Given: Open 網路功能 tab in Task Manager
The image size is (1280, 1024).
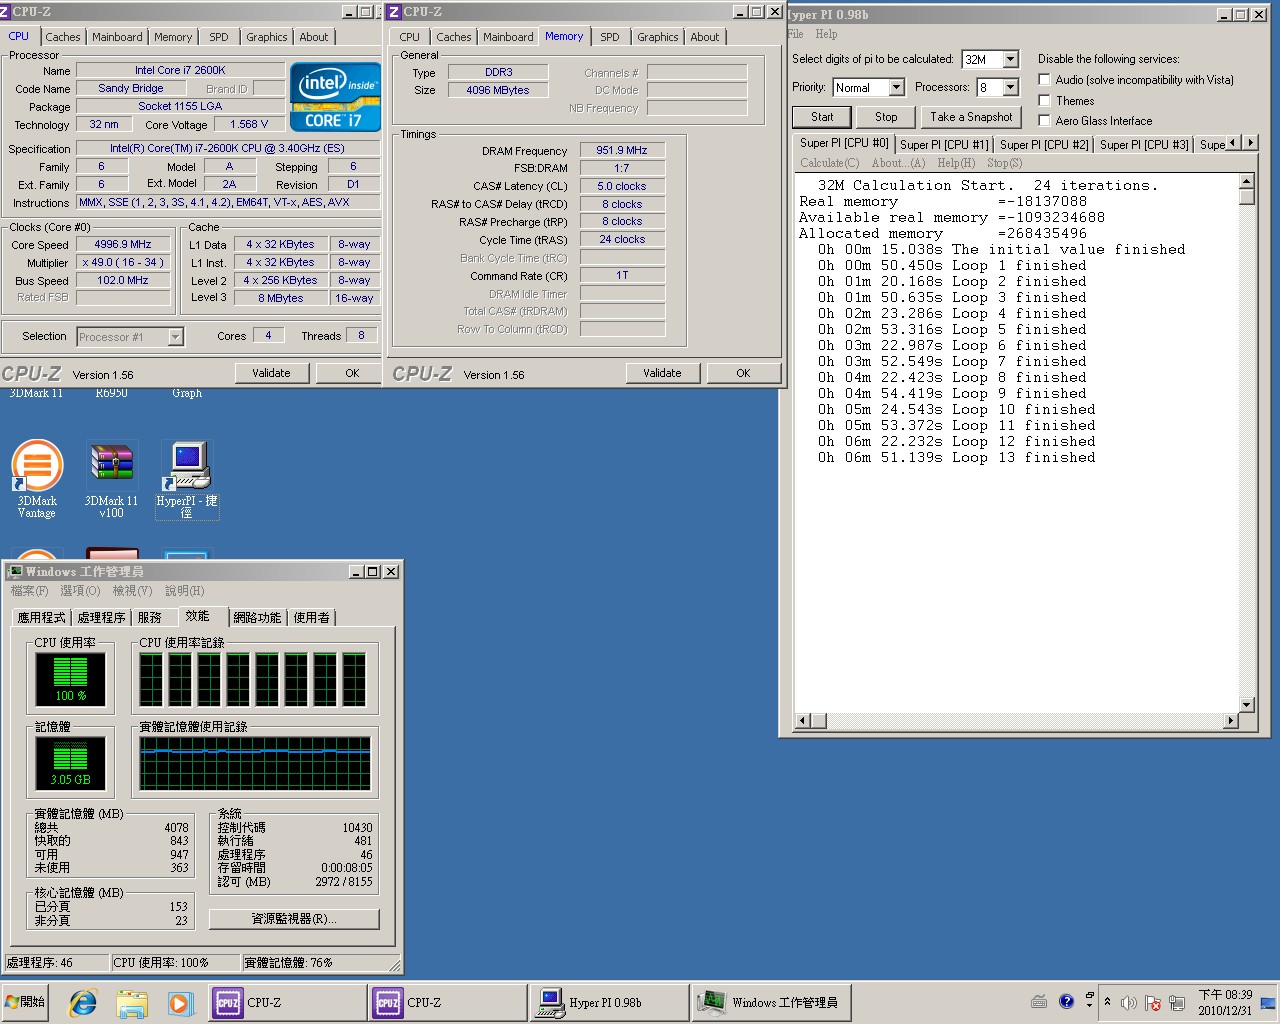Looking at the screenshot, I should [257, 618].
